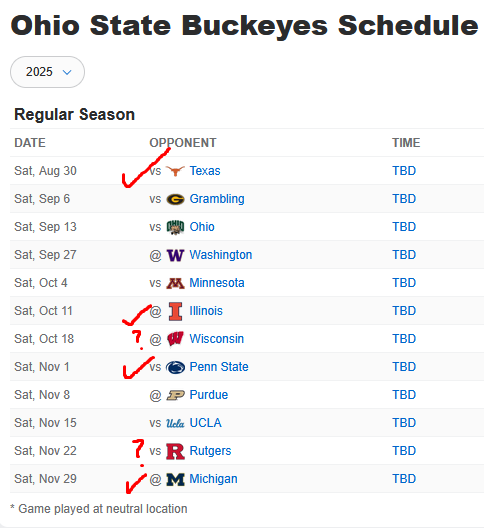Viewport: 484px width, 528px height.
Task: Click the Wisconsin Badgers W logo
Action: (x=175, y=339)
